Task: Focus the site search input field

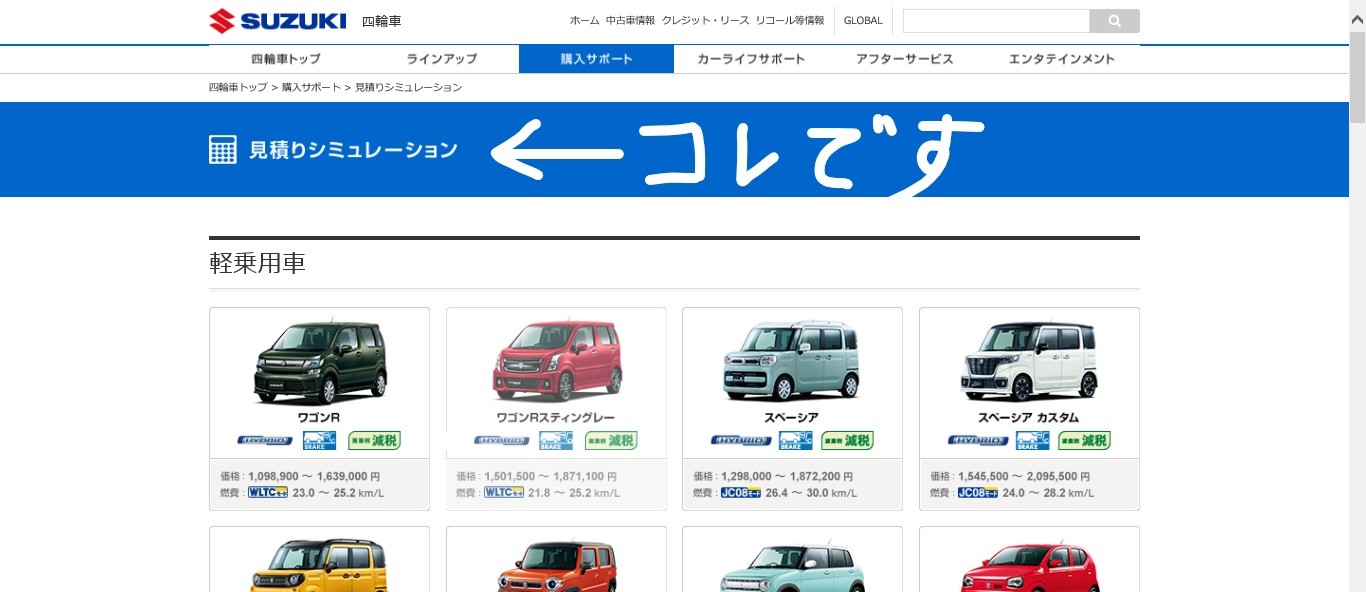Action: pyautogui.click(x=996, y=21)
